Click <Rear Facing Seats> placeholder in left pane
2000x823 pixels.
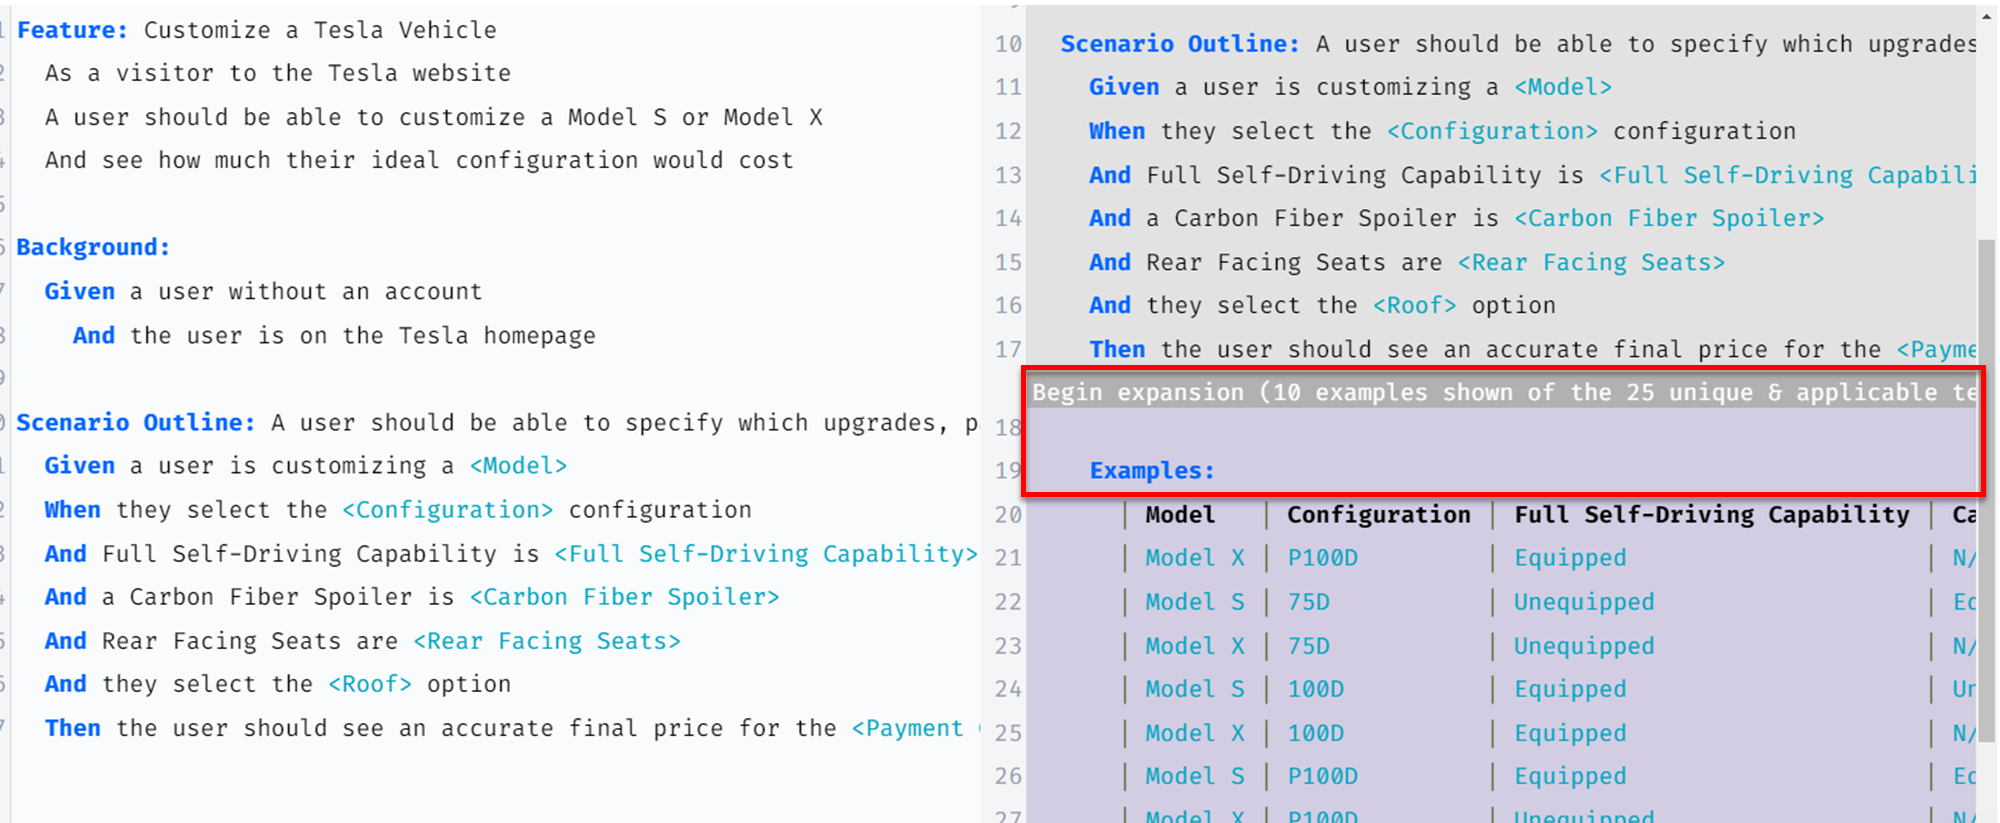coord(547,641)
